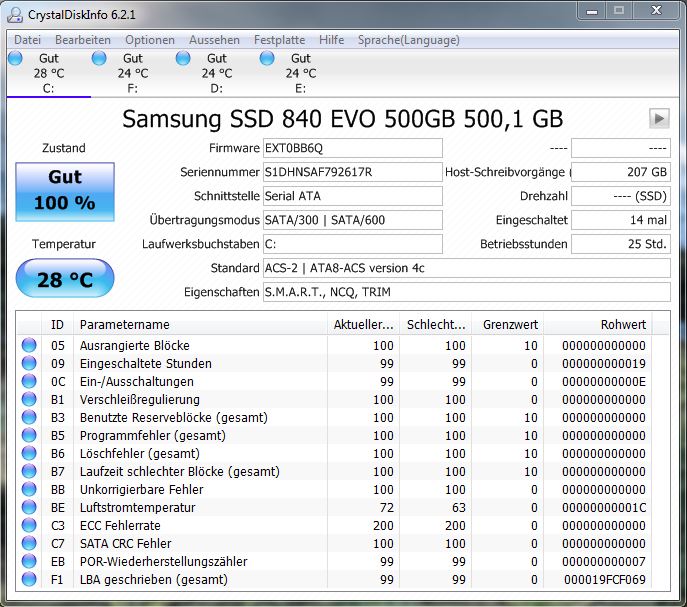
Task: Click raw value 000000000019
Action: coord(604,364)
